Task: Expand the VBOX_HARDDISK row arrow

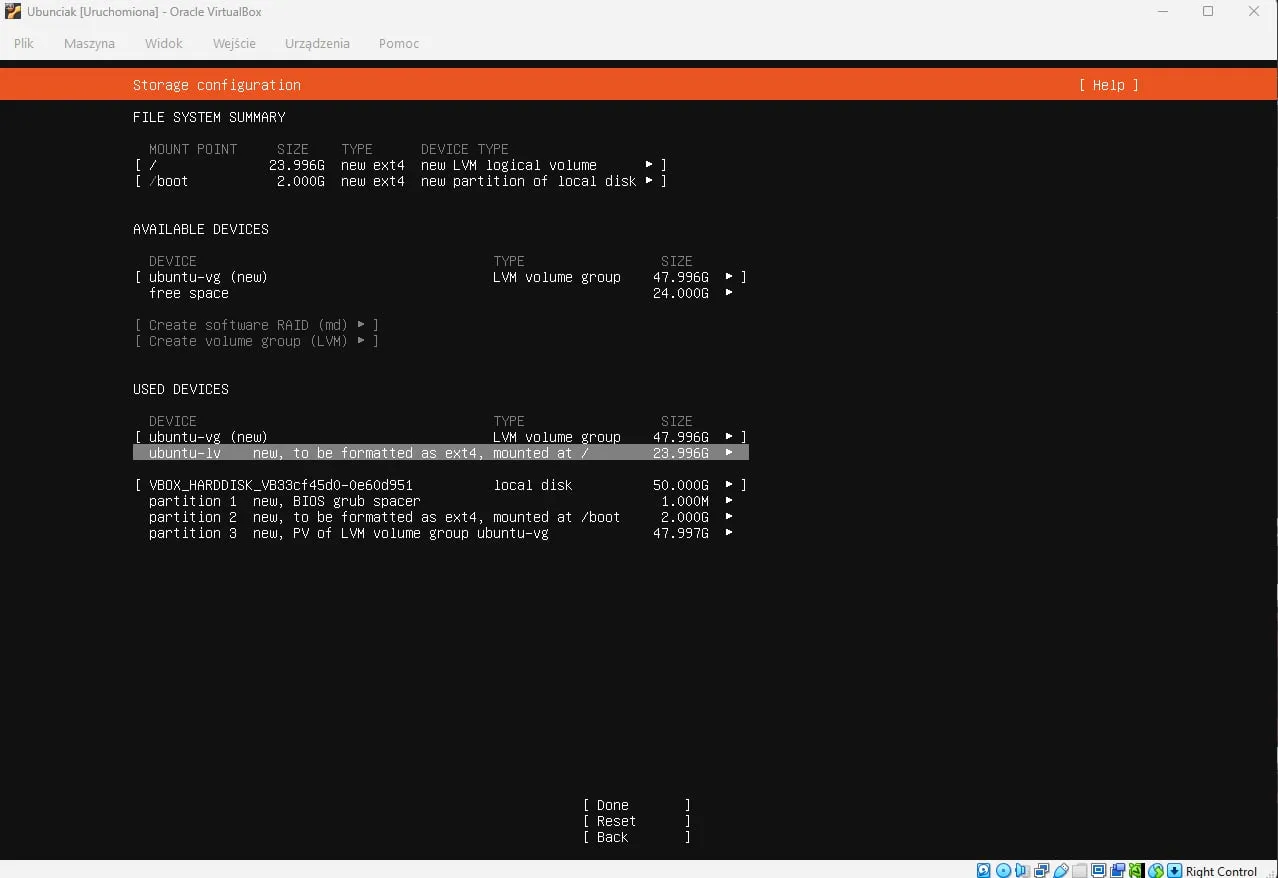Action: point(729,485)
